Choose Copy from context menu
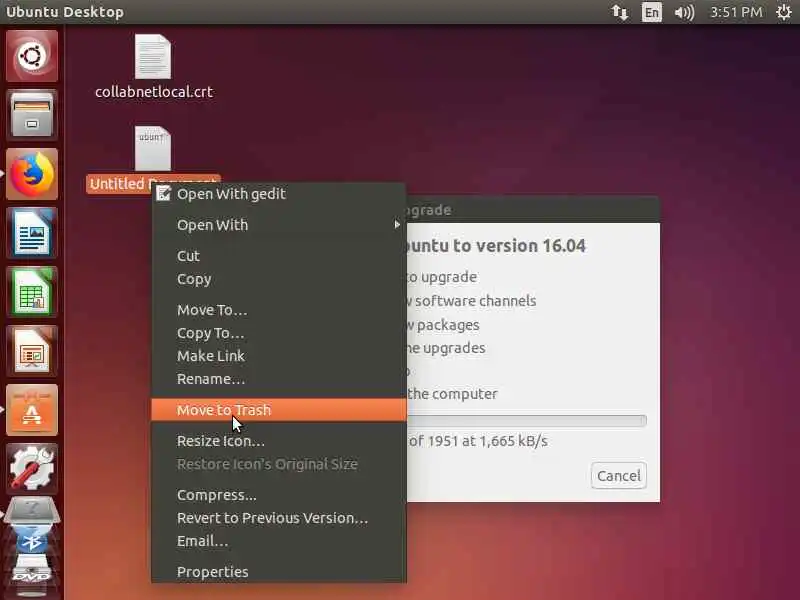This screenshot has height=600, width=800. point(279,279)
